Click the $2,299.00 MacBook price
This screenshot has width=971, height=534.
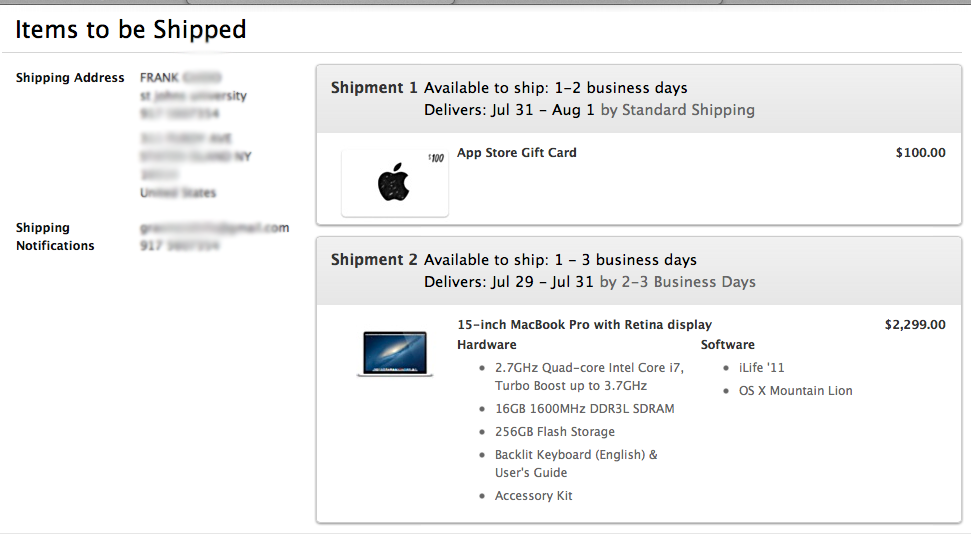[x=914, y=325]
